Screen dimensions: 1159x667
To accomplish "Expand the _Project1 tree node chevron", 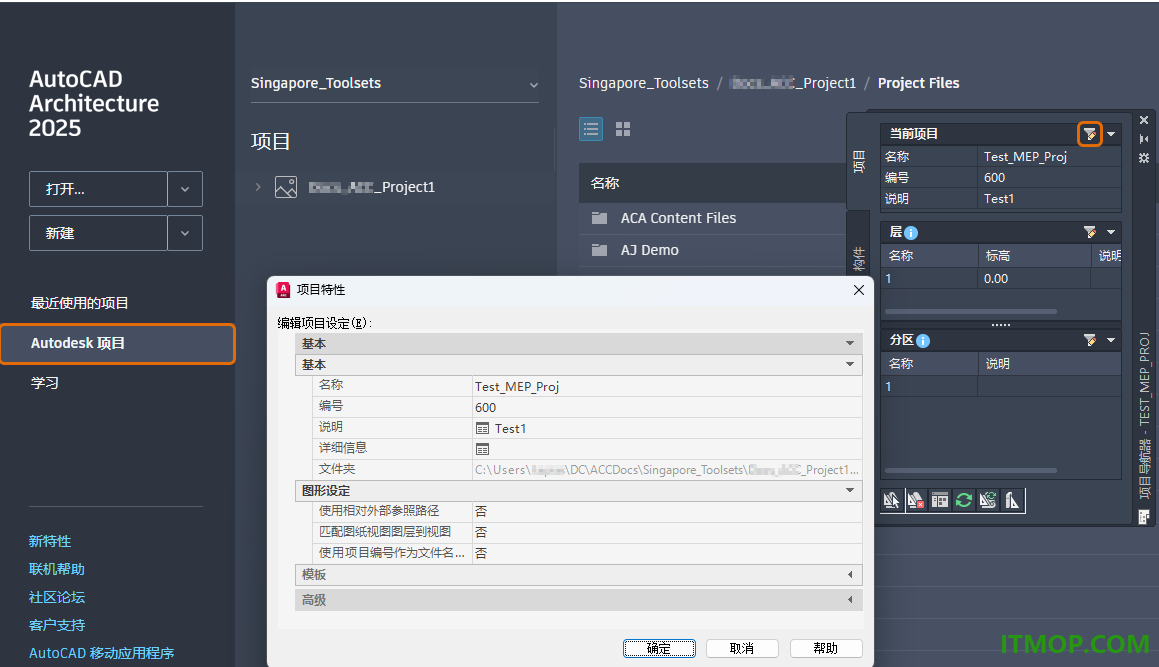I will coord(258,187).
